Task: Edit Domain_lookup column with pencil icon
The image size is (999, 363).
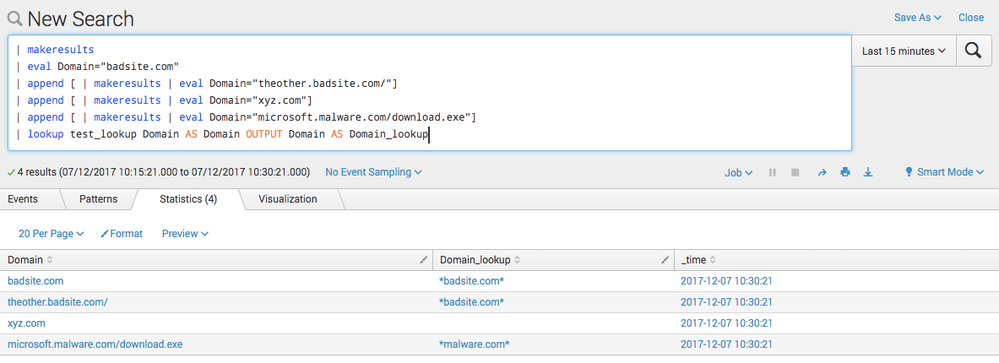Action: pos(665,260)
